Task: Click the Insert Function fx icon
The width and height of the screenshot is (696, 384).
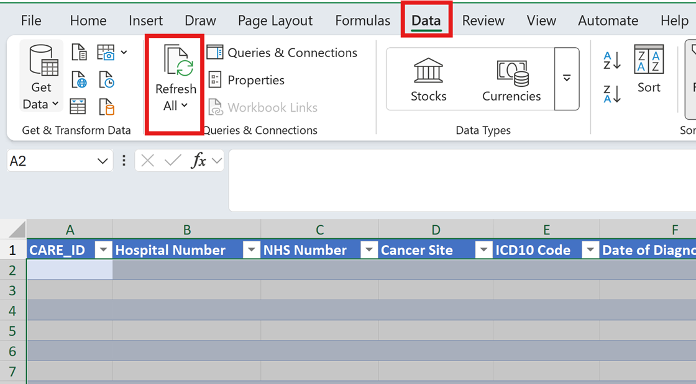Action: 198,160
